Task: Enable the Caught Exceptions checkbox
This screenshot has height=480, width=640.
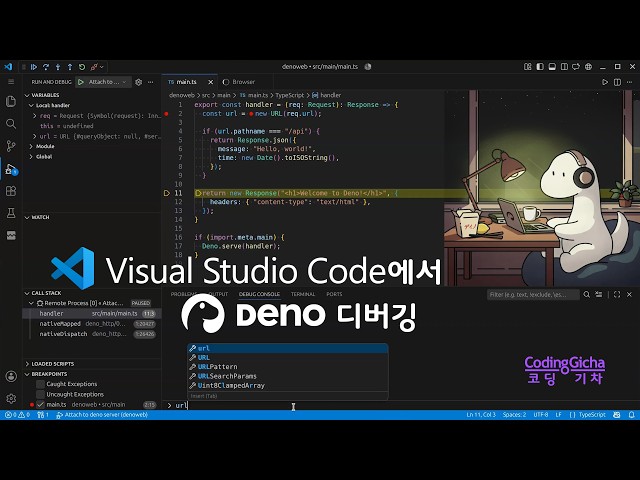Action: [x=40, y=384]
